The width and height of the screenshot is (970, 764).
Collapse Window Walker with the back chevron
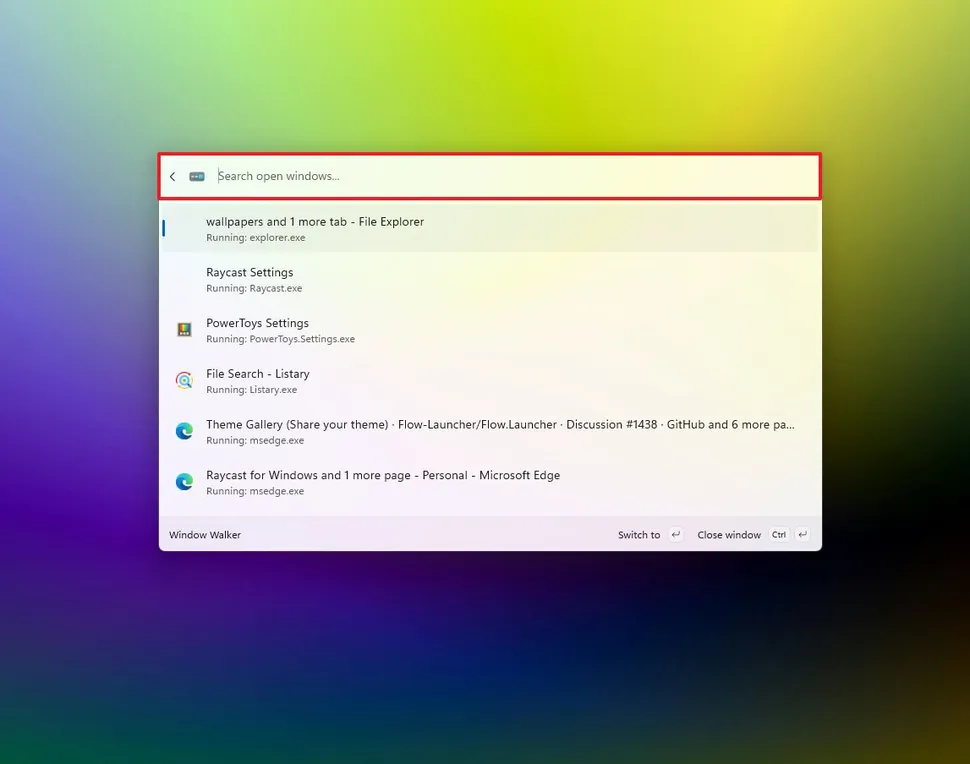click(172, 176)
